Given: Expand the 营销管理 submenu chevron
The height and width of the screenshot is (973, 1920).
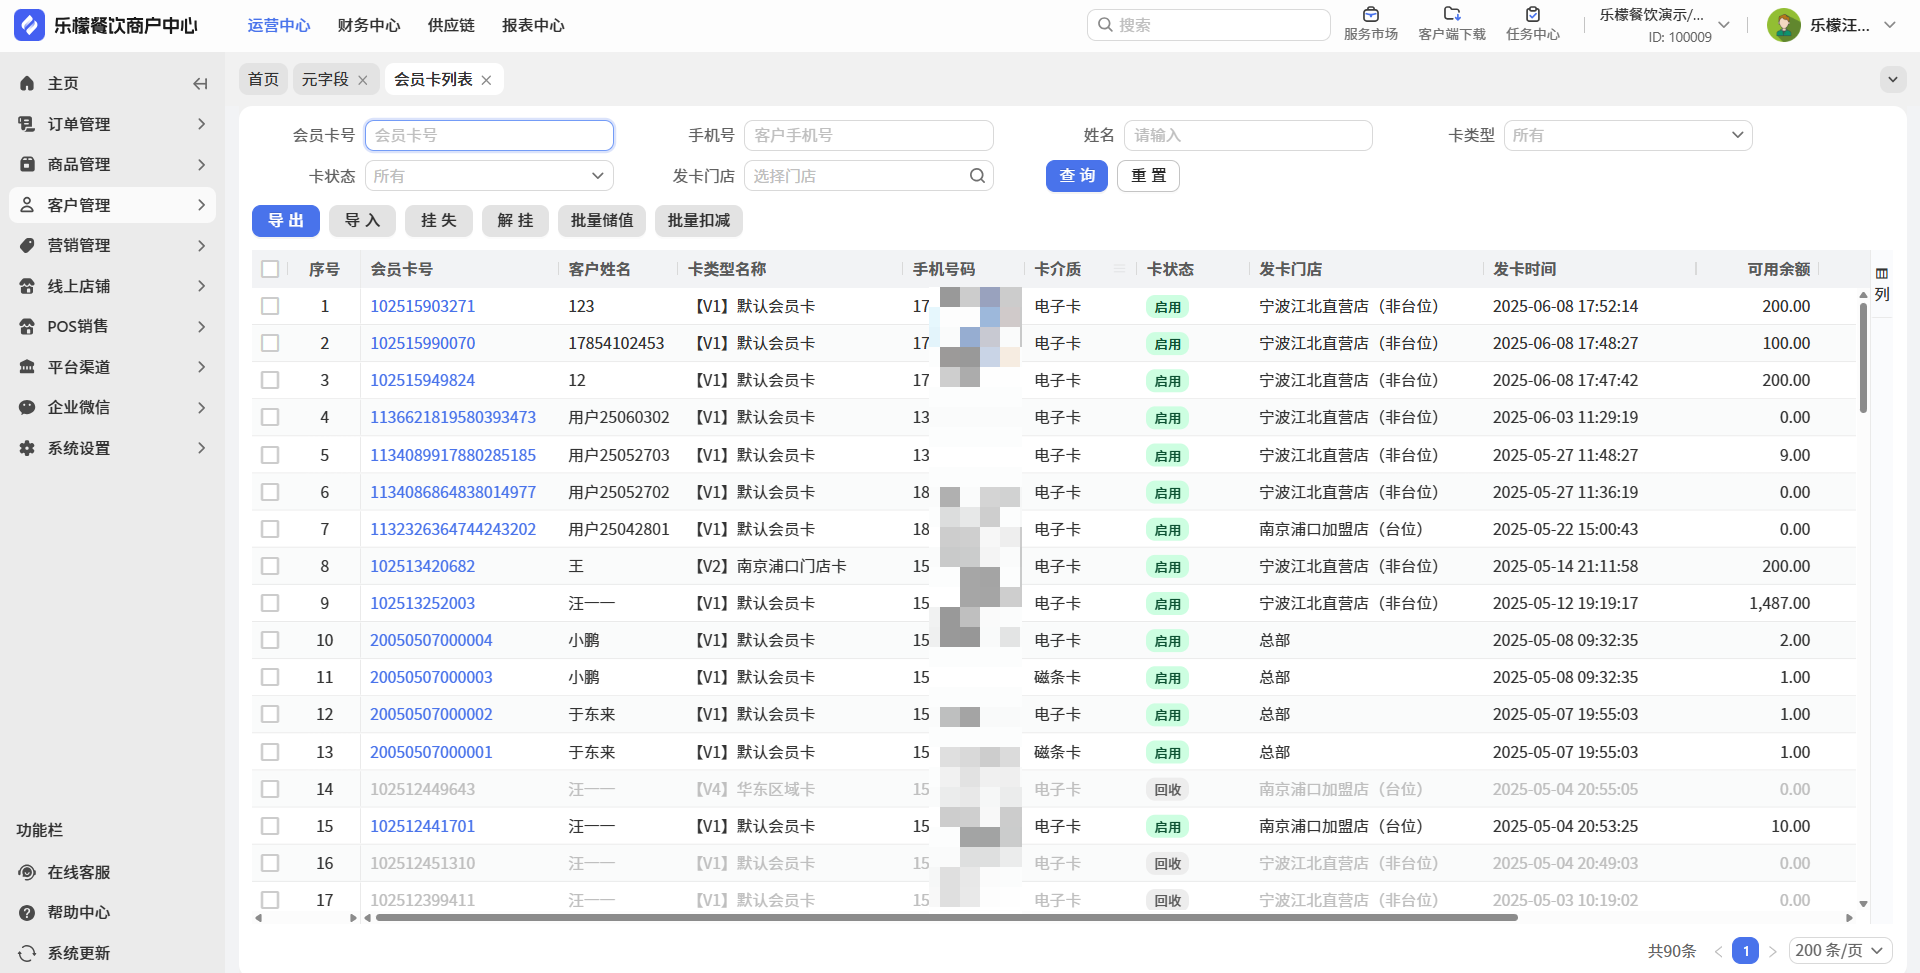Looking at the screenshot, I should pos(201,245).
